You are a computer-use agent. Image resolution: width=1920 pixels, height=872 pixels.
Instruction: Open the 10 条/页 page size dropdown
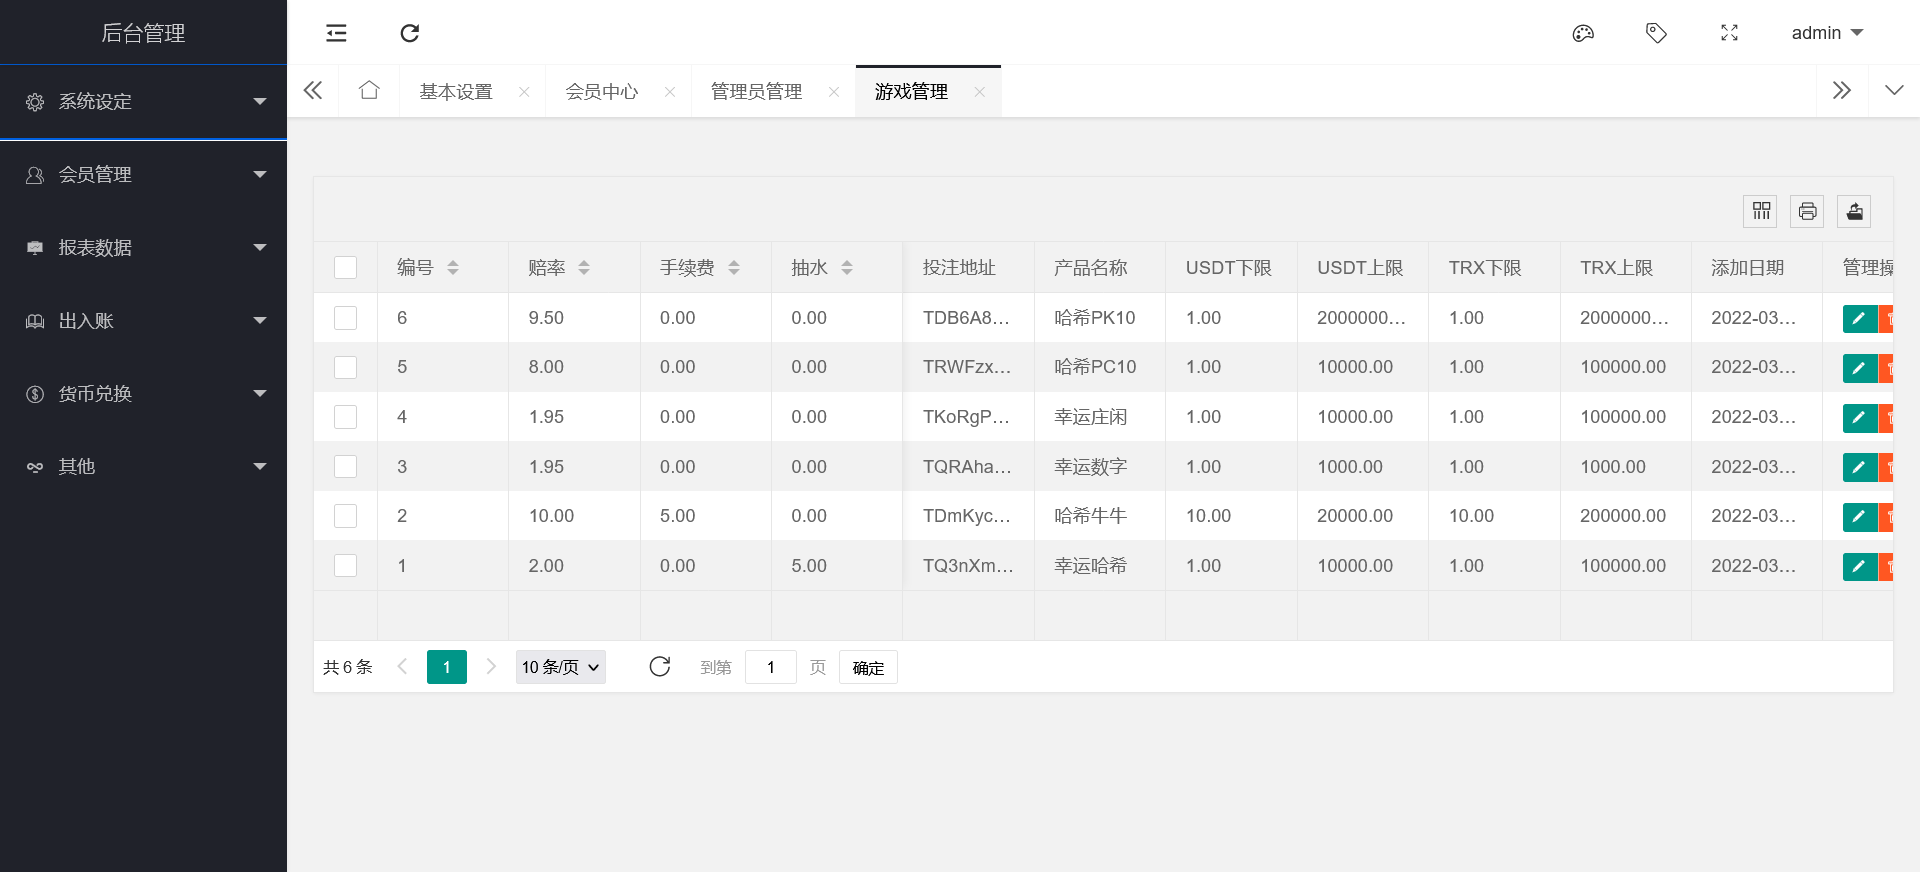point(560,667)
